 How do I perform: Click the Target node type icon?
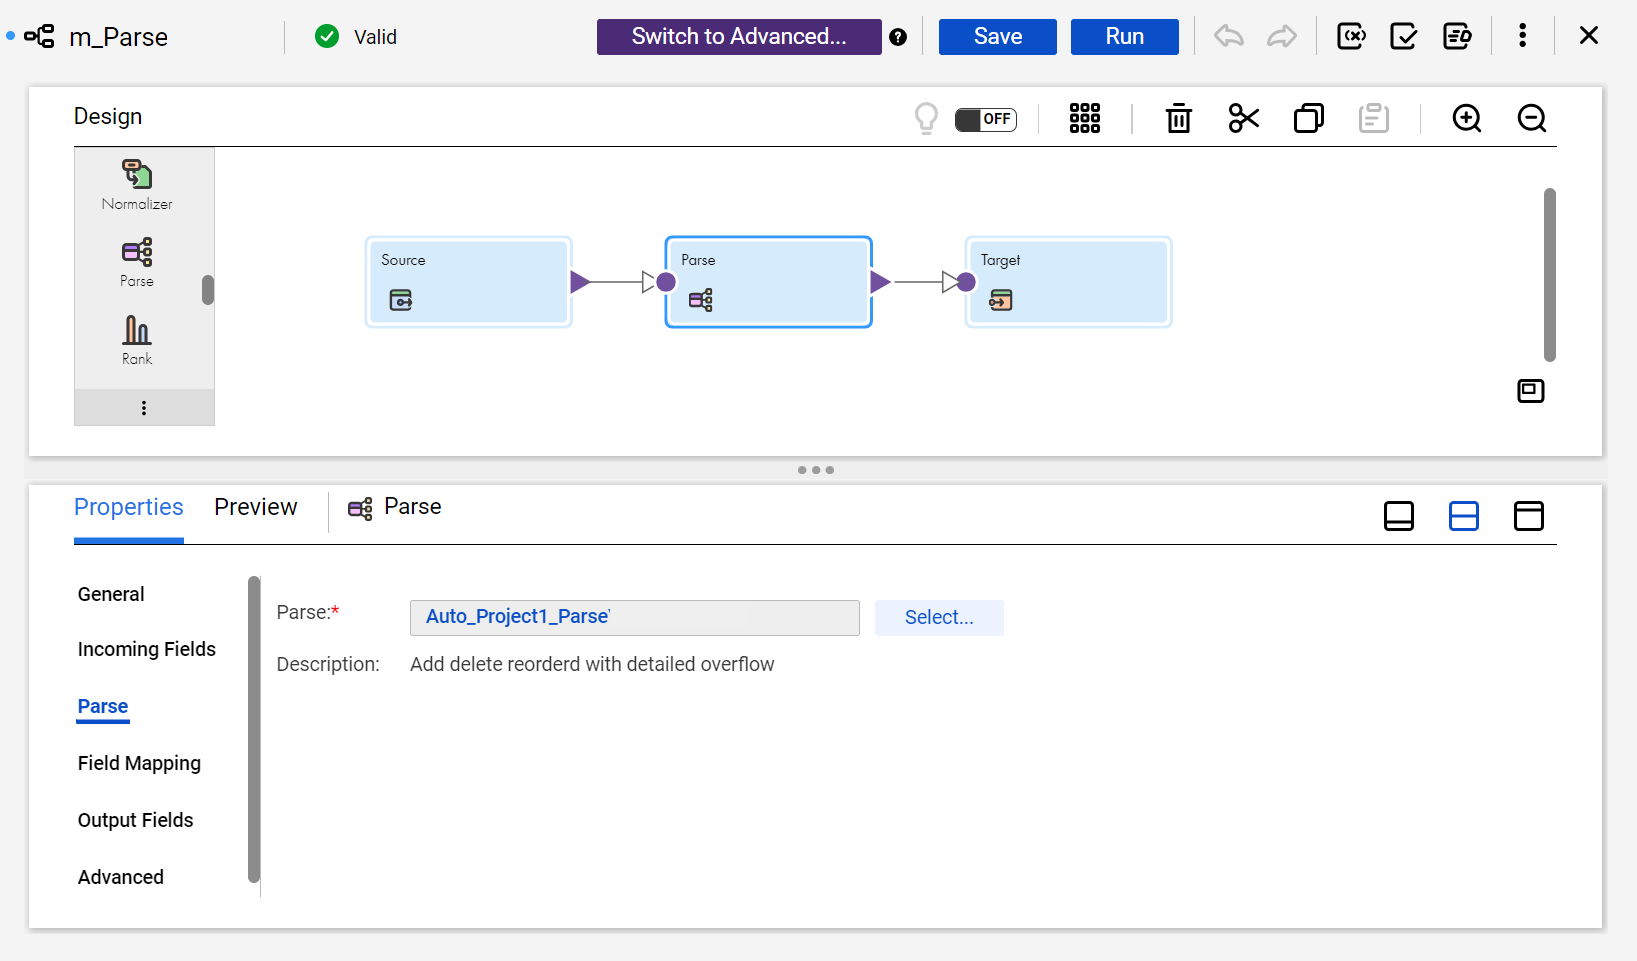click(x=1001, y=300)
